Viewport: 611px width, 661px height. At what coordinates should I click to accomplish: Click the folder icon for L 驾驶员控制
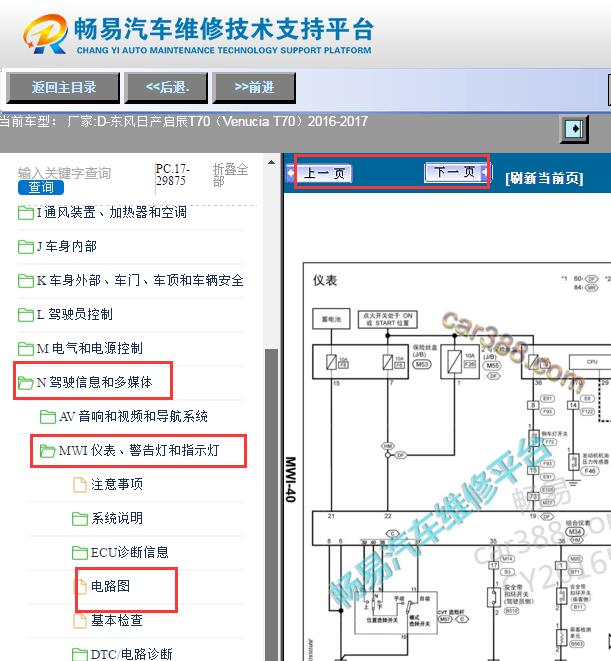pos(26,314)
